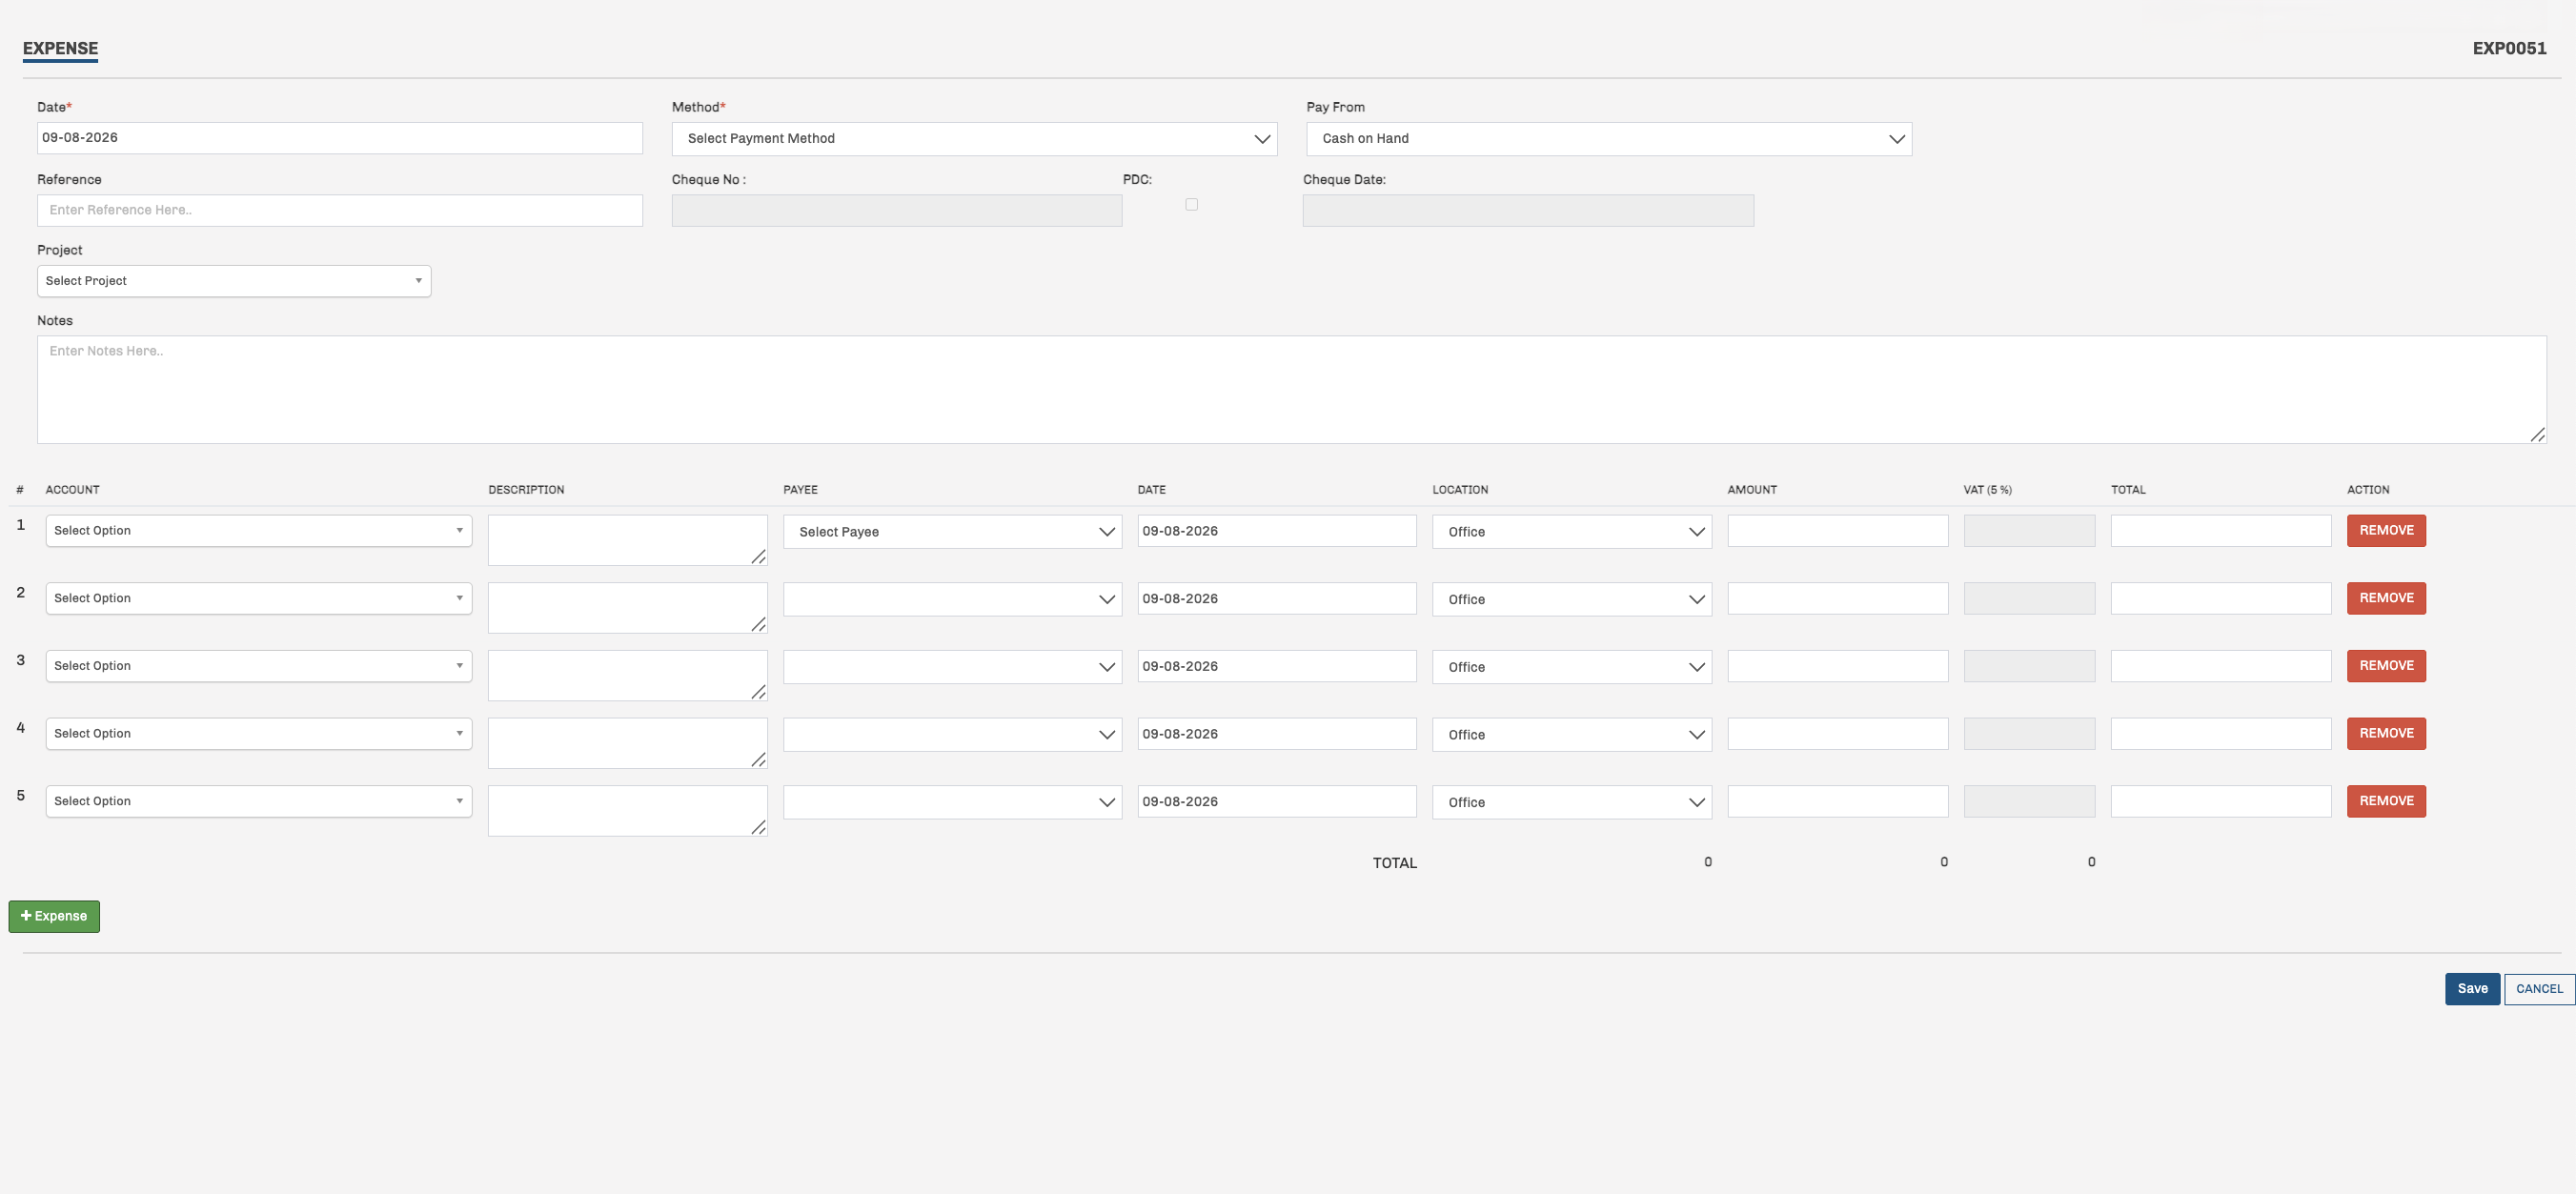Image resolution: width=2576 pixels, height=1194 pixels.
Task: Open the row 5 Office location dropdown
Action: coord(1571,802)
